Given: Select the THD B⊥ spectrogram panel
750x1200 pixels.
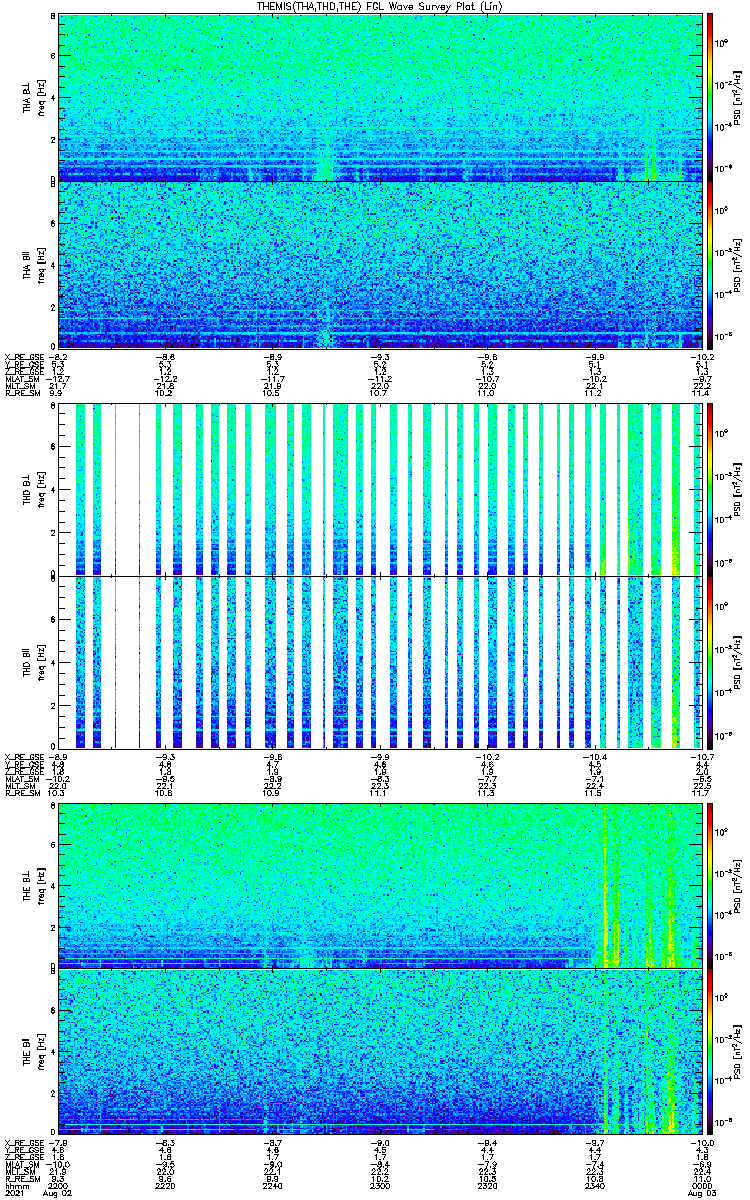Looking at the screenshot, I should pos(379,489).
